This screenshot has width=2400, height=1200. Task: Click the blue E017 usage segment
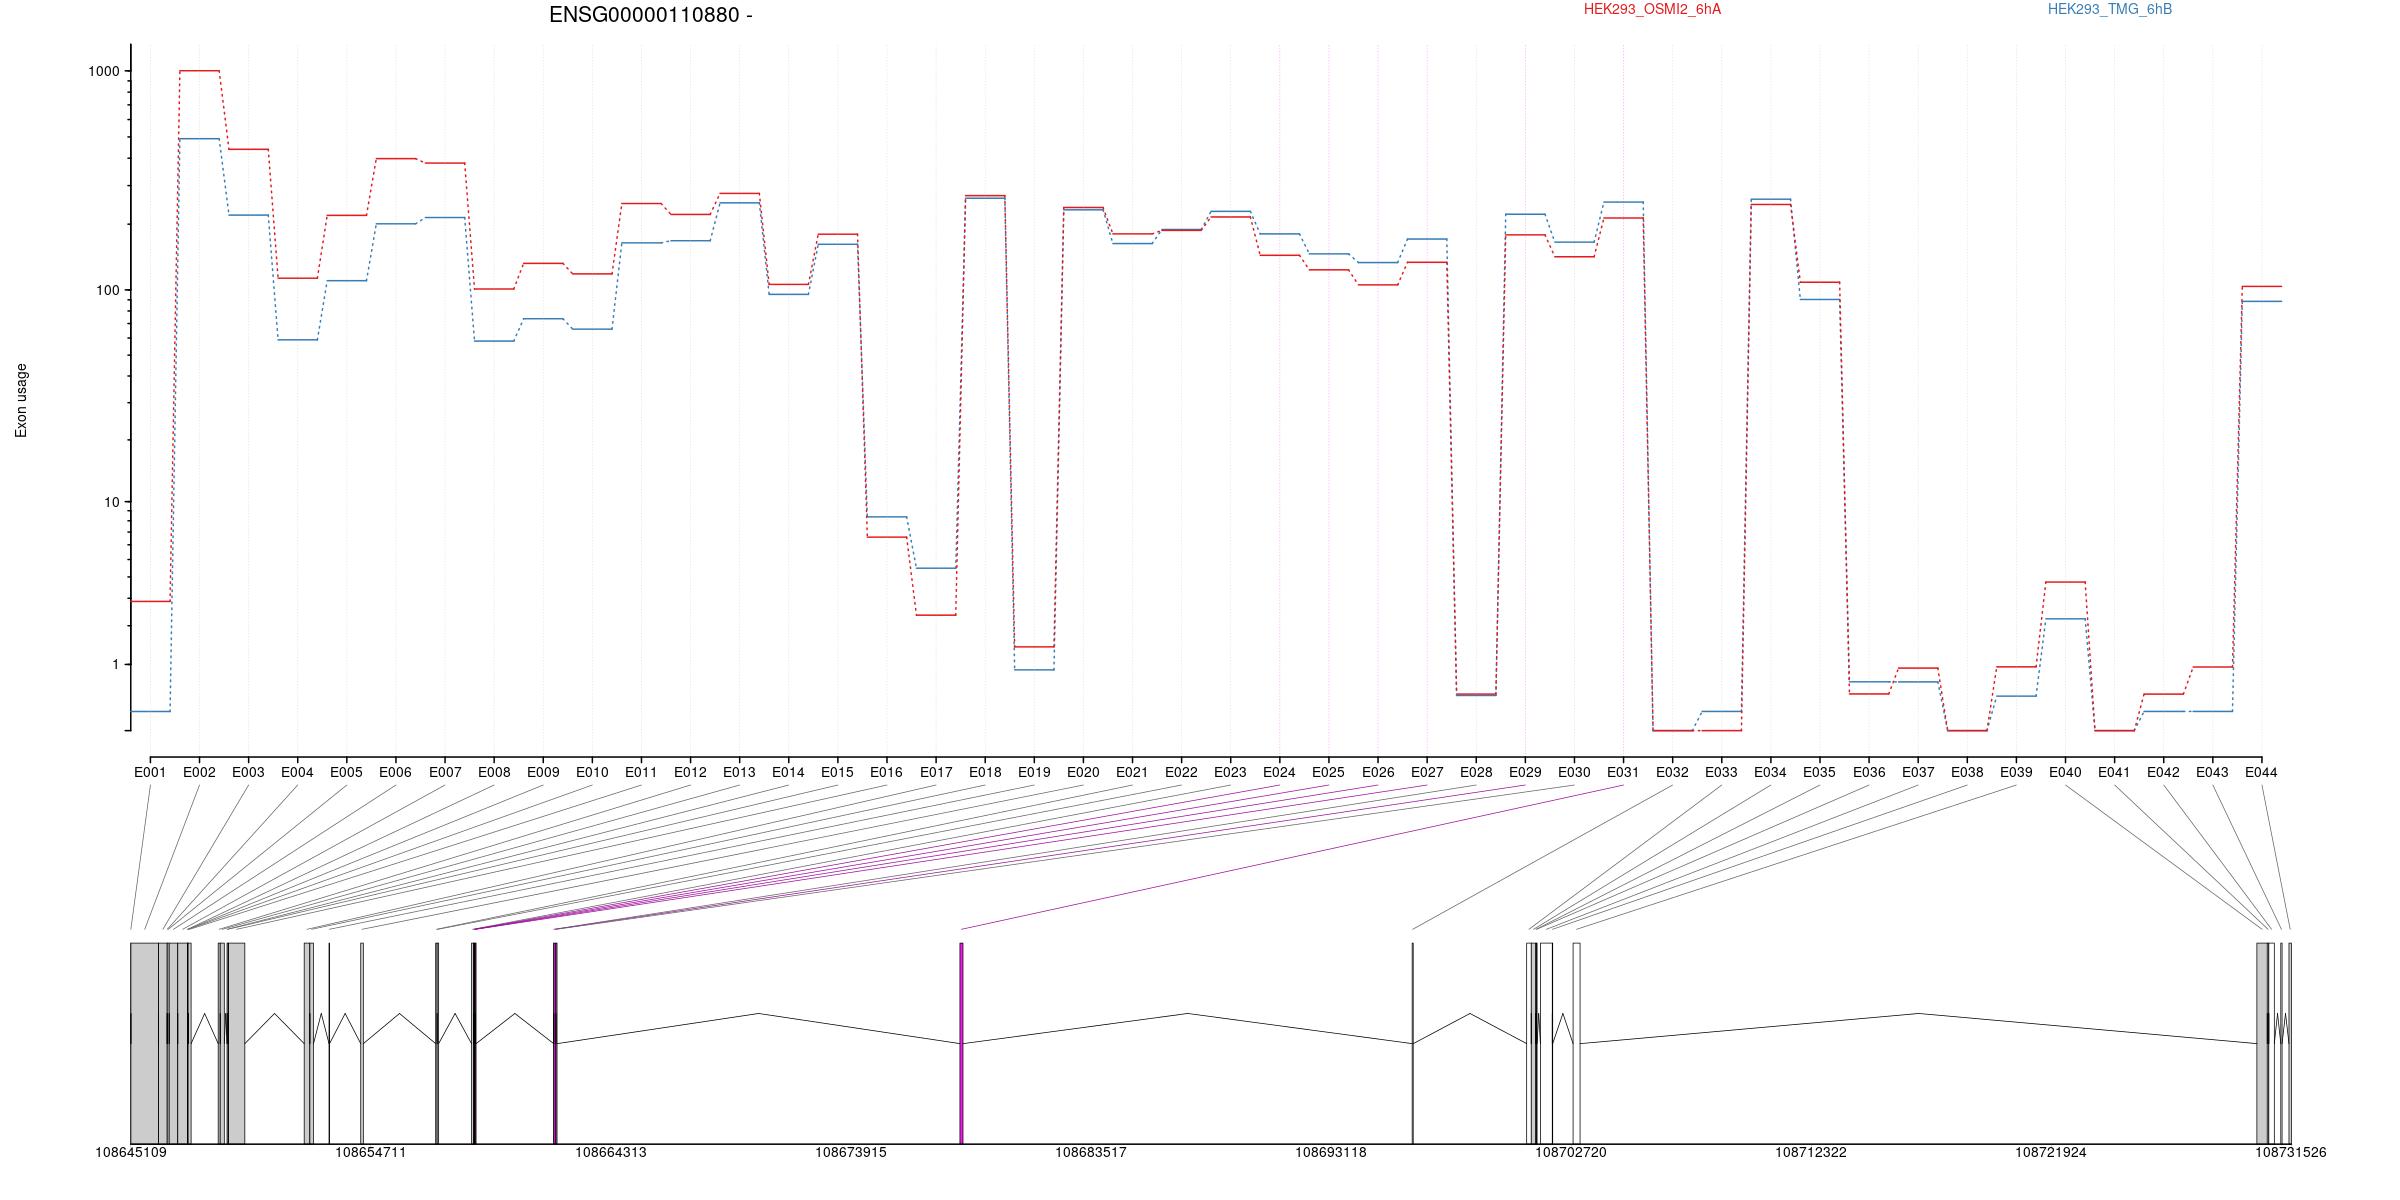936,568
